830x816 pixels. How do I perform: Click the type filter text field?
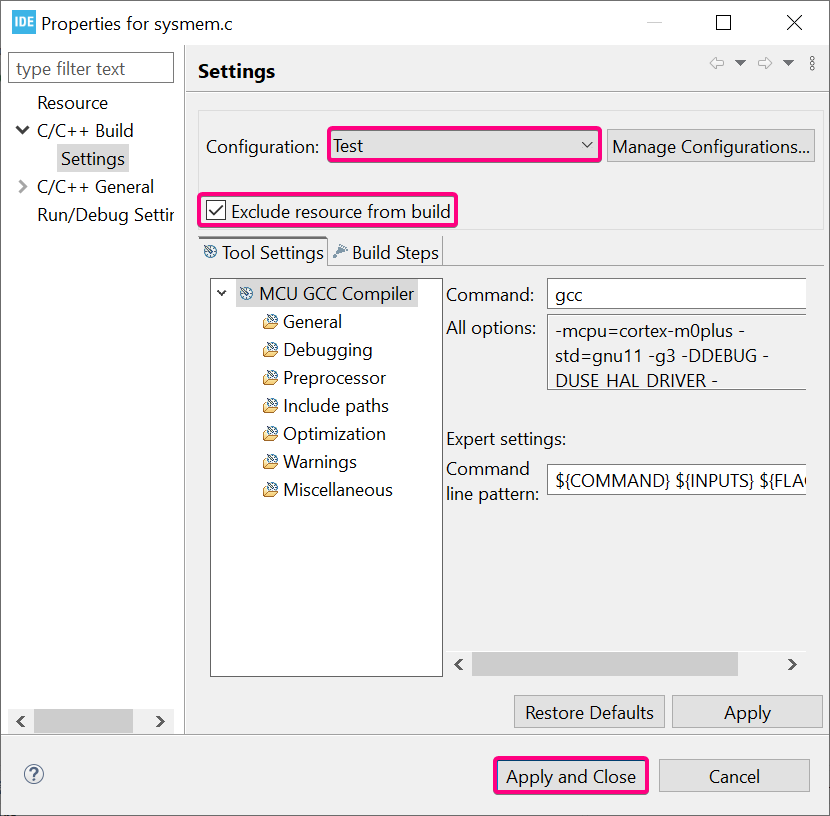coord(91,69)
